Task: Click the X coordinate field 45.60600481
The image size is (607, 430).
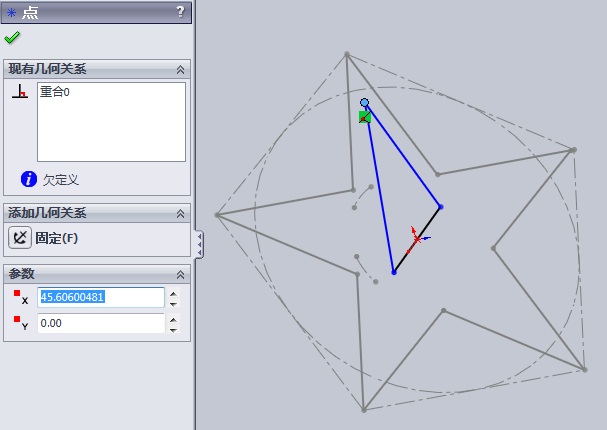Action: pos(101,297)
